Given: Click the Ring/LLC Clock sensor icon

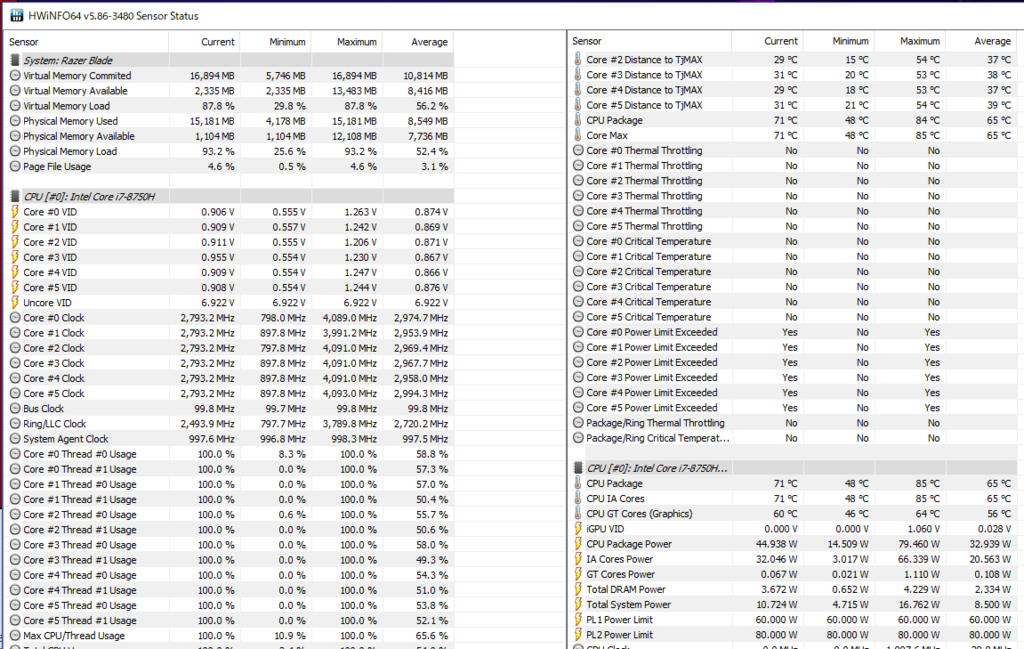Looking at the screenshot, I should 15,423.
